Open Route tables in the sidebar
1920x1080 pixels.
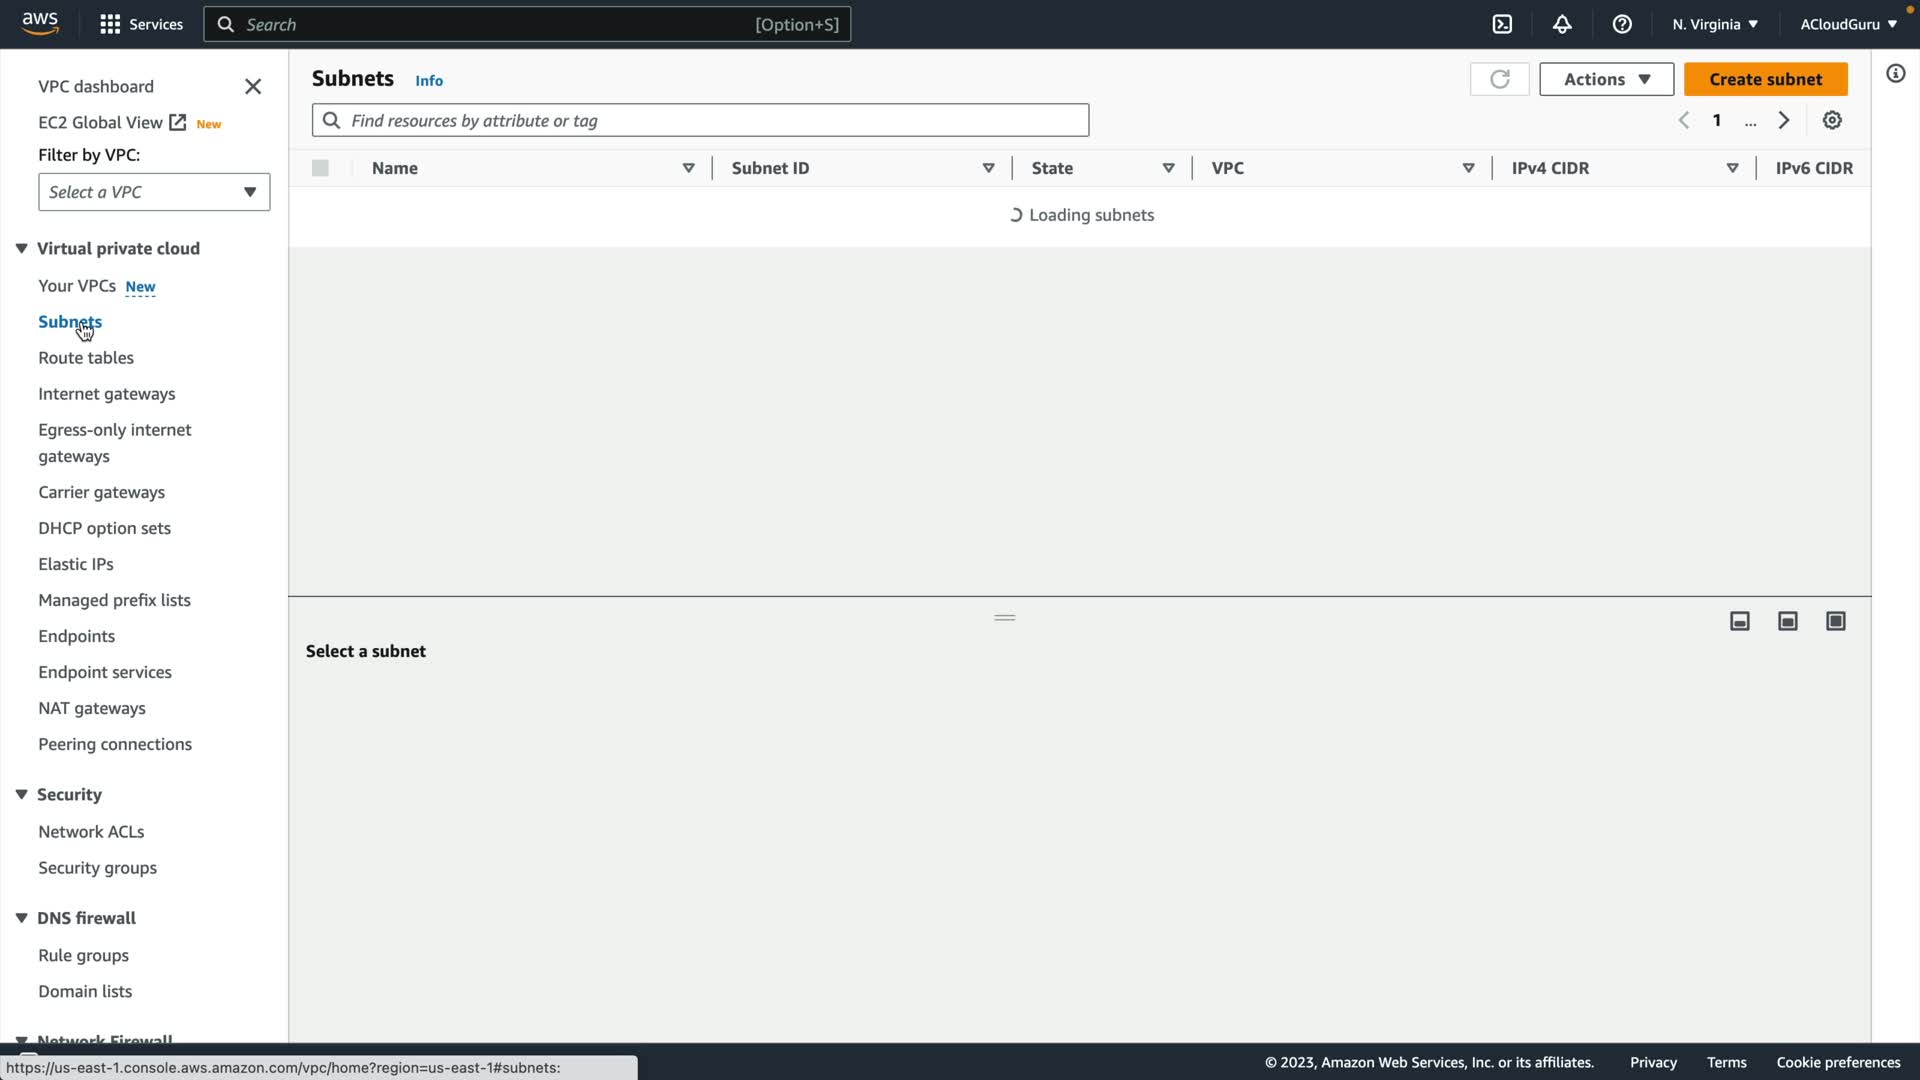pyautogui.click(x=86, y=357)
